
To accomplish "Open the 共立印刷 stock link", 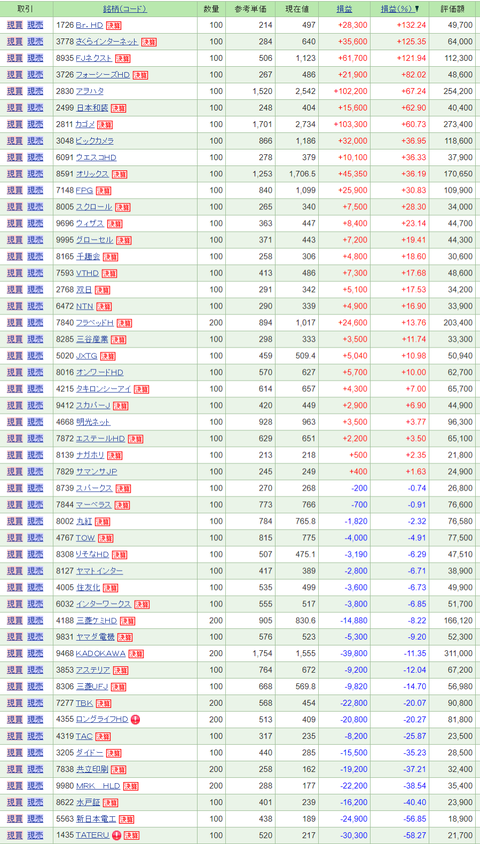I will click(x=92, y=770).
